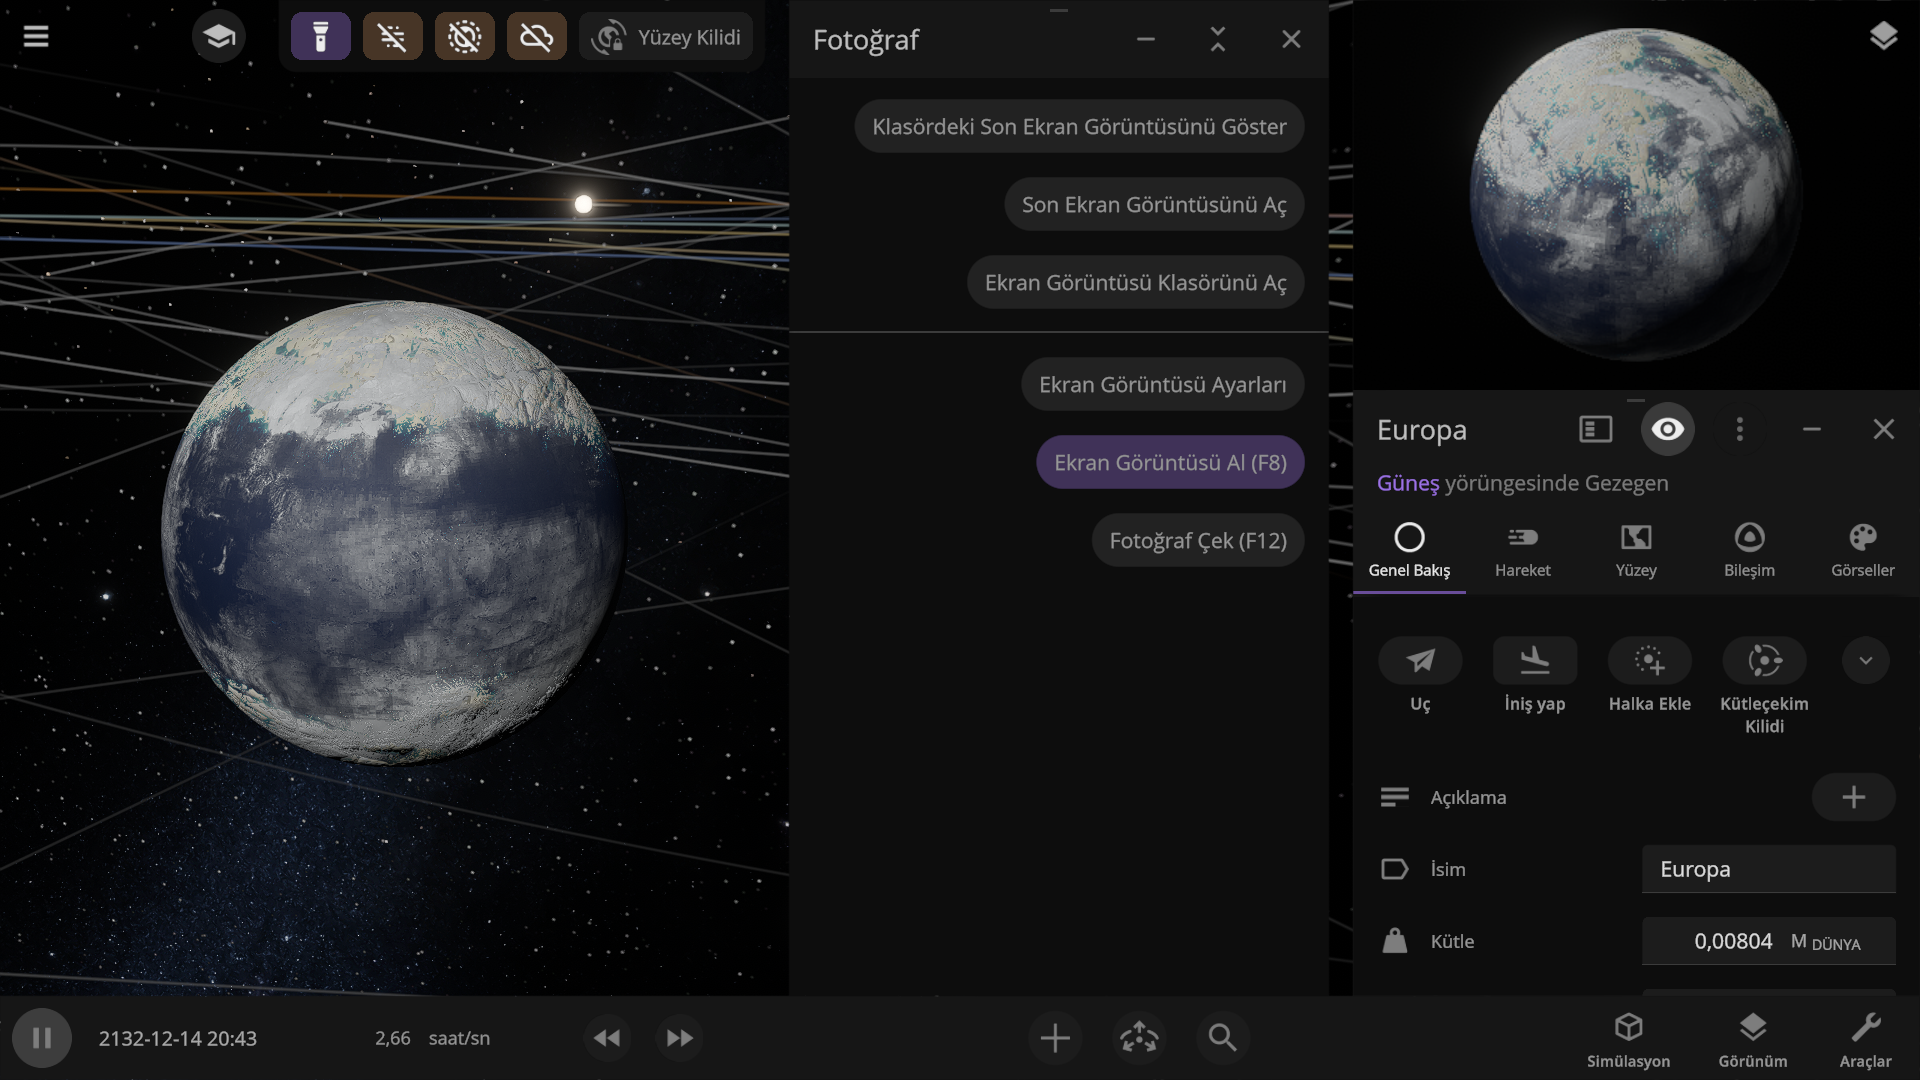Expand more actions chevron in Europa panel
Screen dimensions: 1920x1080
[1866, 660]
